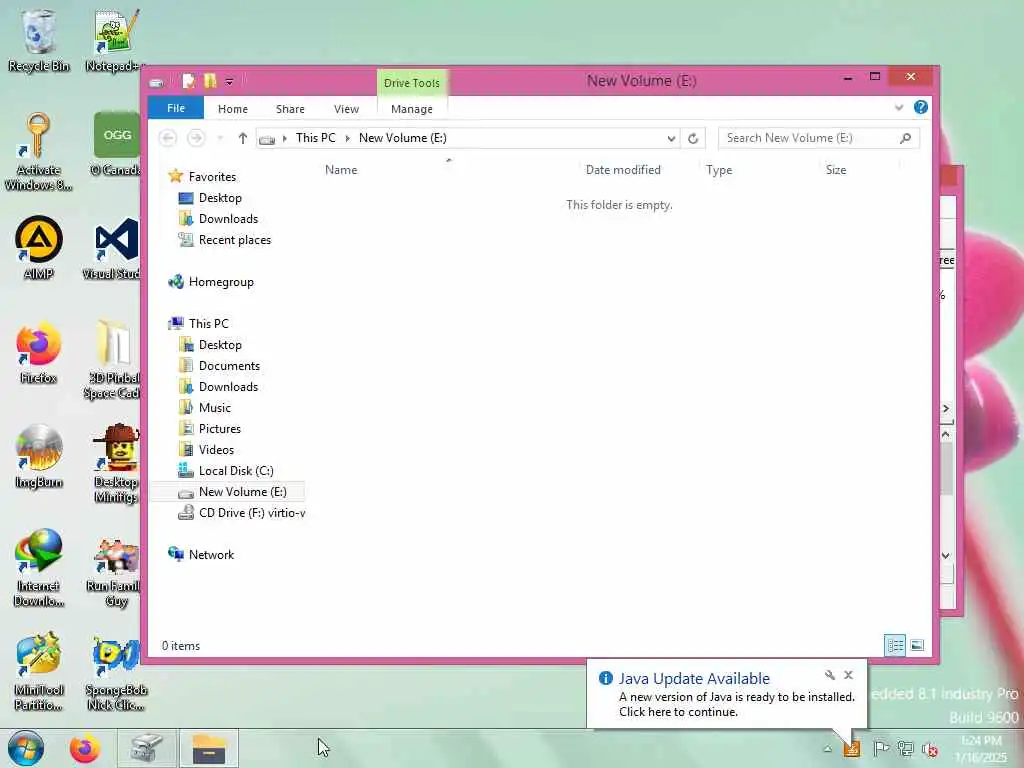Click the muted volume tray icon

pos(929,749)
